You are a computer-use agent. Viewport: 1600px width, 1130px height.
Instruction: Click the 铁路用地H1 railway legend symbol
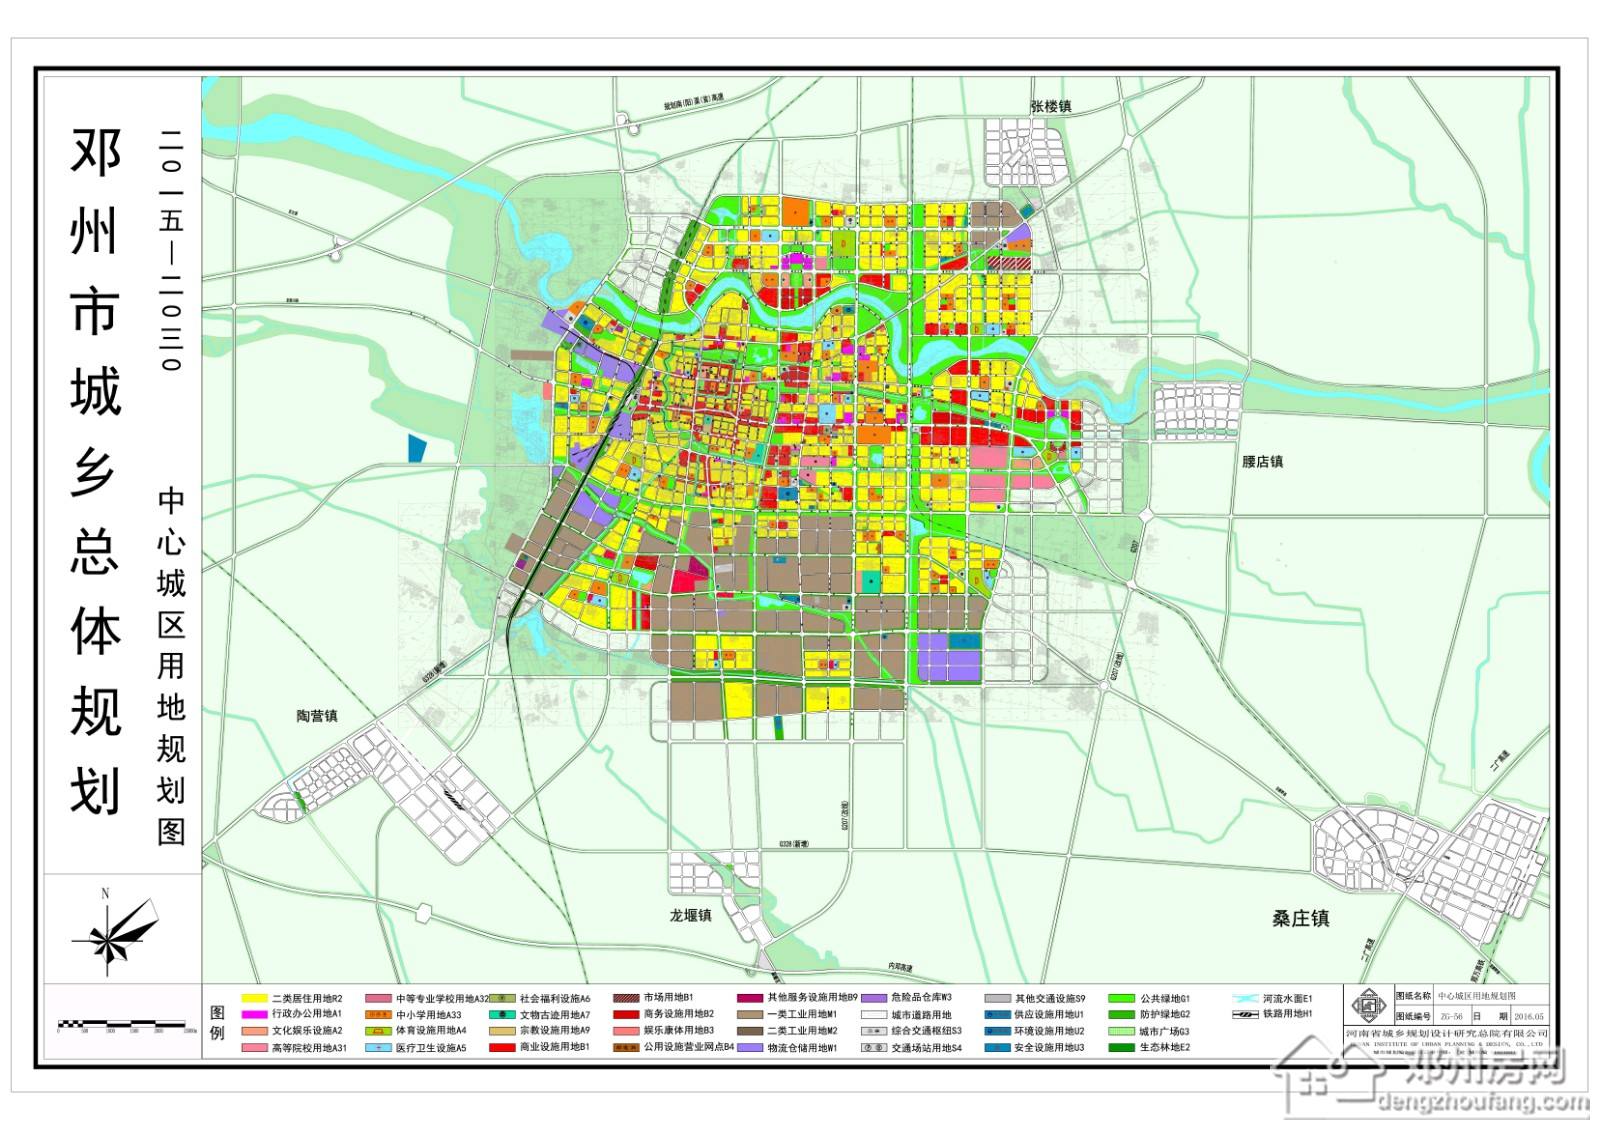tap(1245, 1014)
